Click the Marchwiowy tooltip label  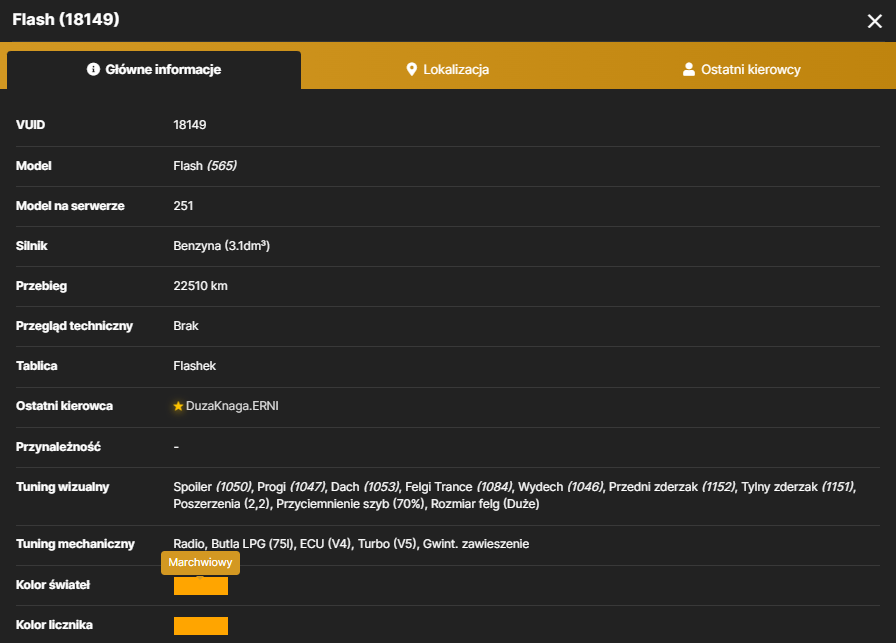[201, 562]
